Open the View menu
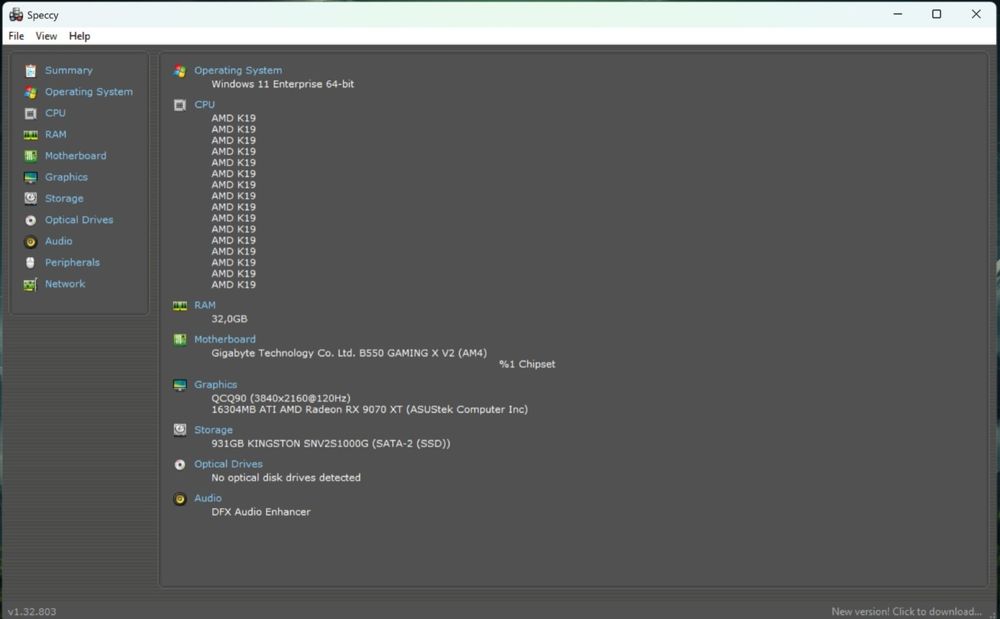1000x619 pixels. (46, 36)
